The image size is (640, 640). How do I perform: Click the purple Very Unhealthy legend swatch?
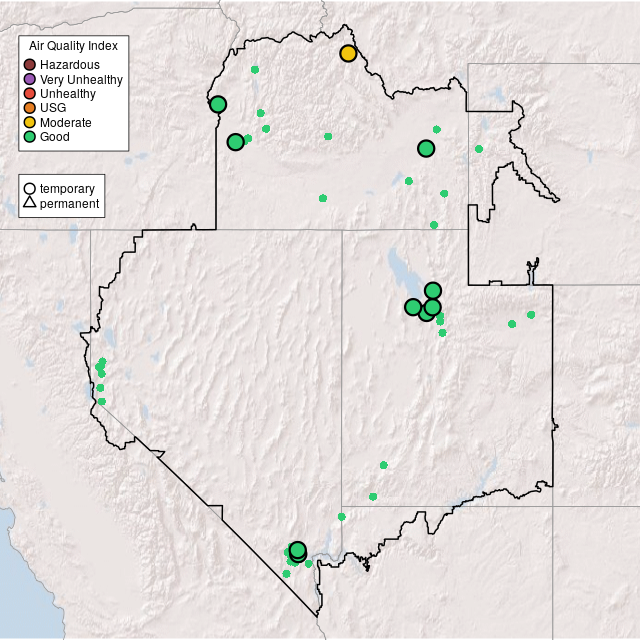30,79
